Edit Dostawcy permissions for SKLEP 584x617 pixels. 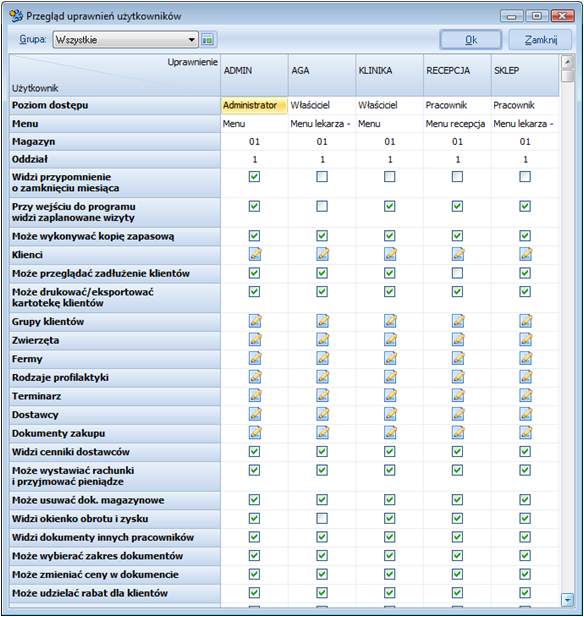click(x=525, y=414)
